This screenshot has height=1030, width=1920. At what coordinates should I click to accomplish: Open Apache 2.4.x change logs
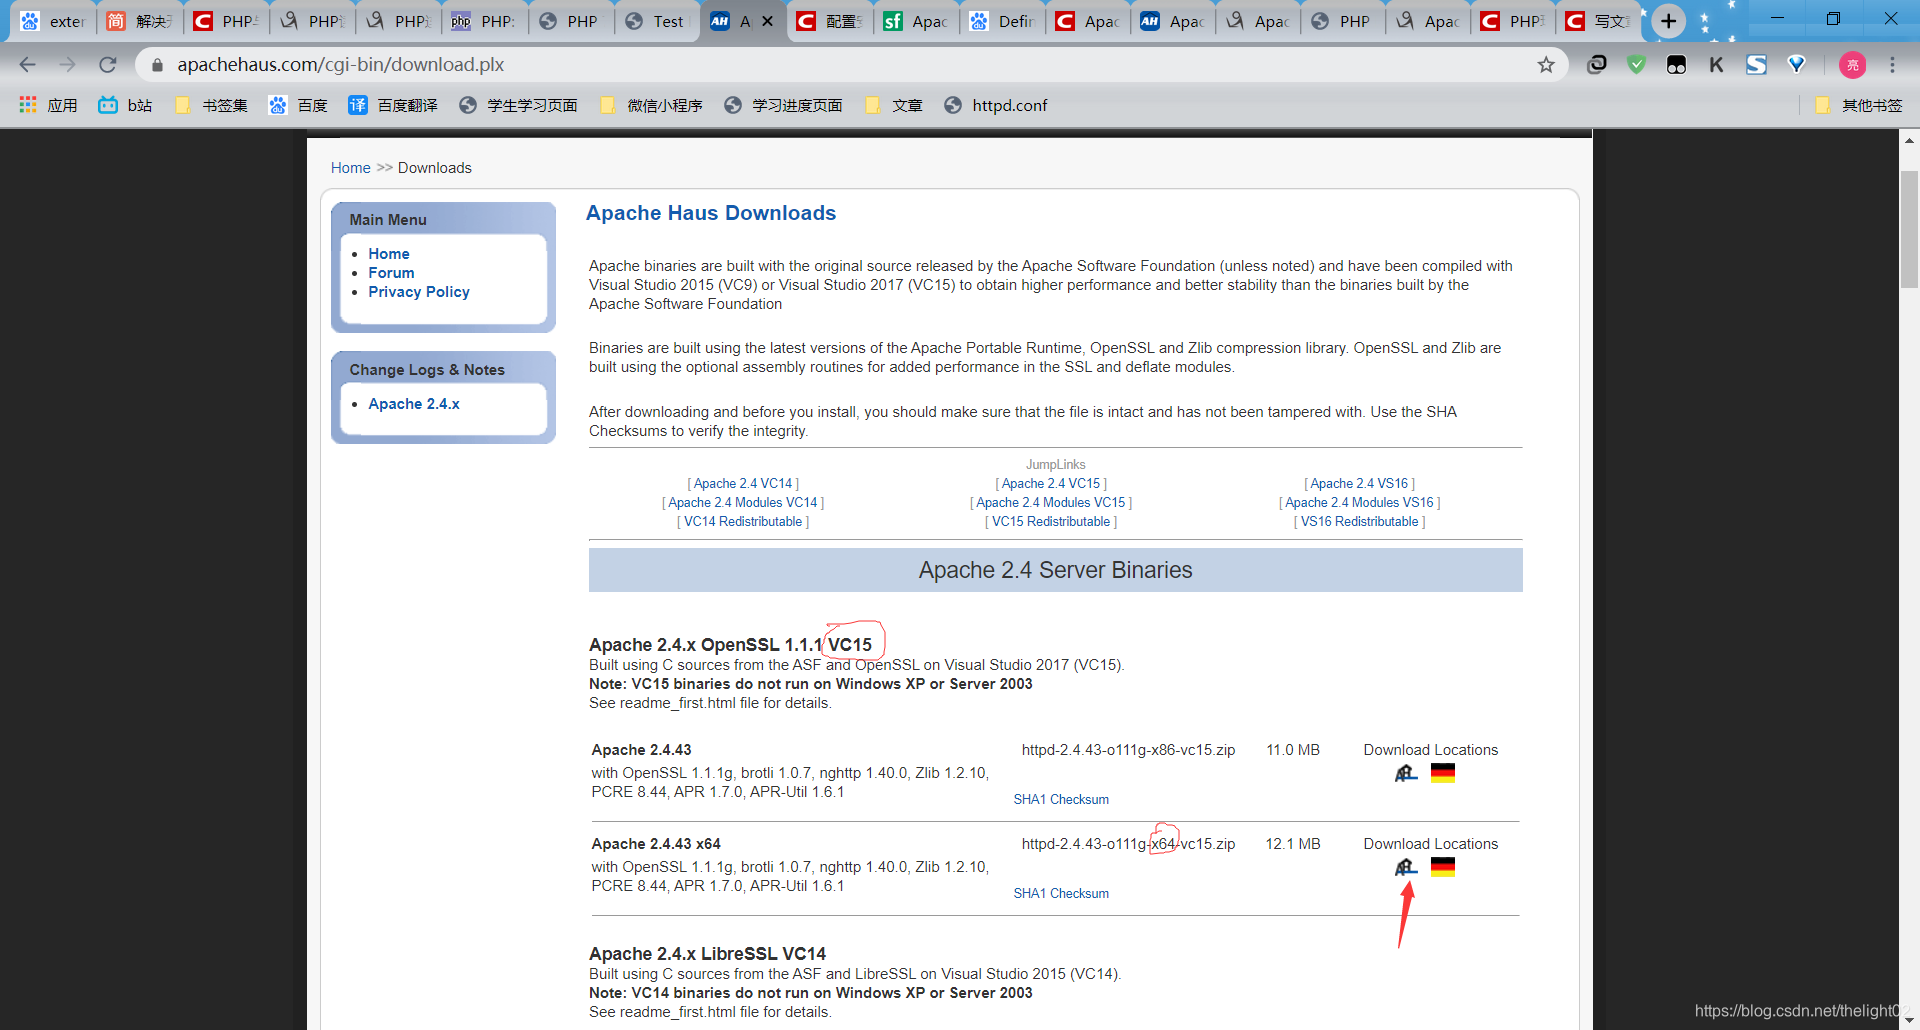[x=414, y=404]
